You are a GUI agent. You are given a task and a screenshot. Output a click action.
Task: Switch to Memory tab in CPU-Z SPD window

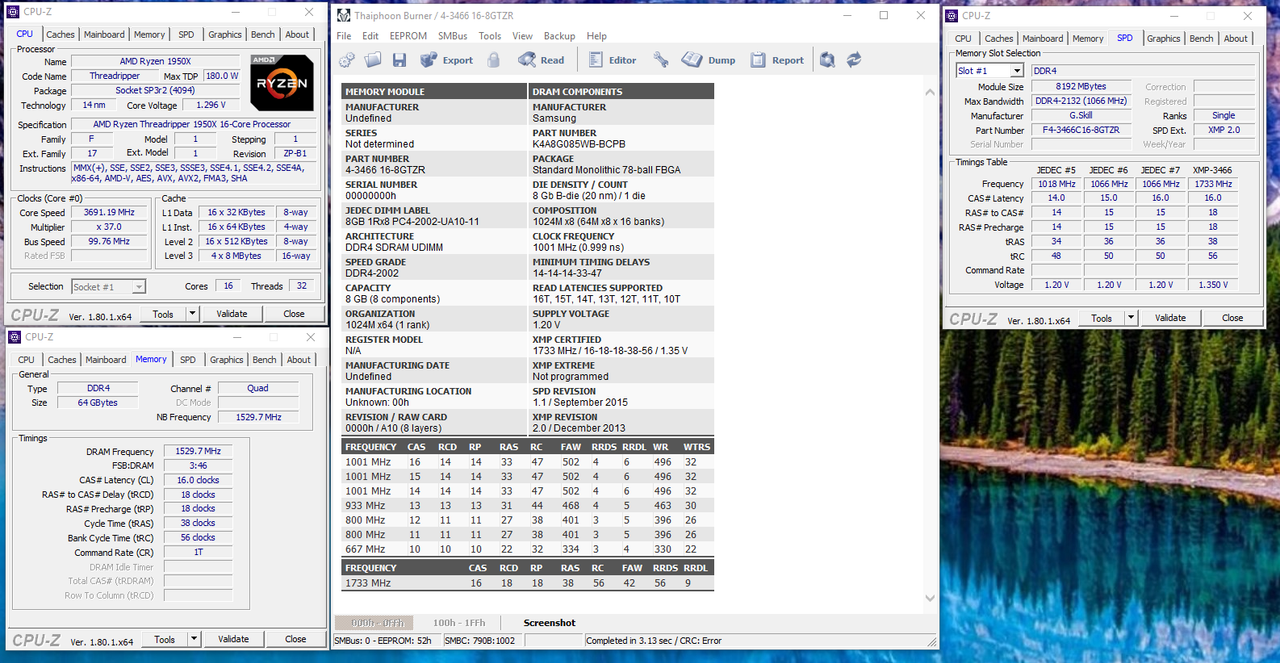click(1088, 38)
